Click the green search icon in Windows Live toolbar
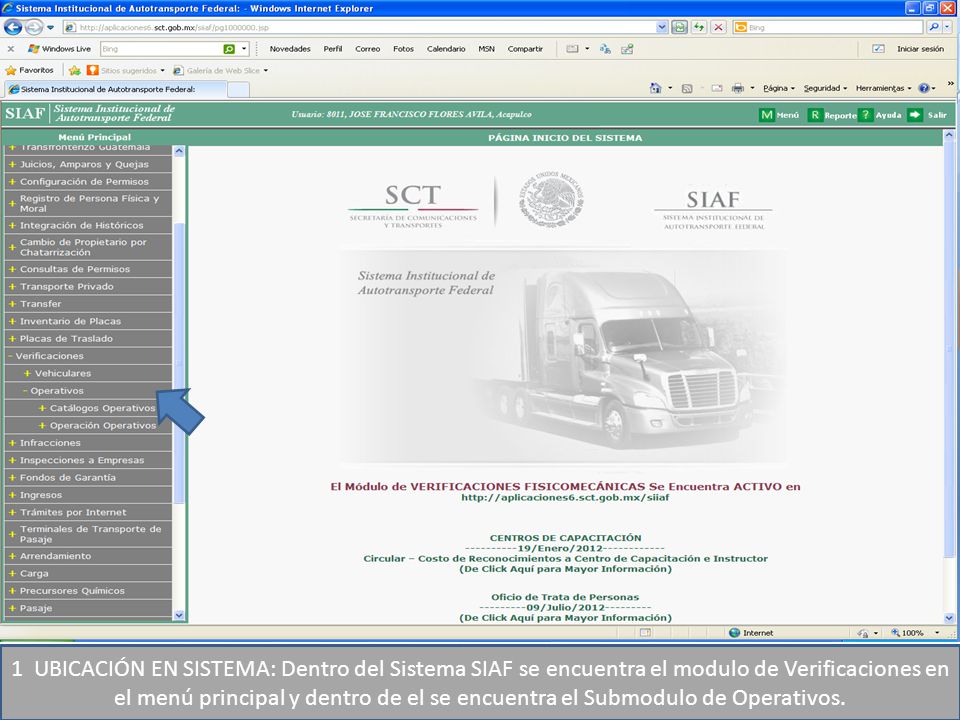The image size is (960, 720). 229,49
